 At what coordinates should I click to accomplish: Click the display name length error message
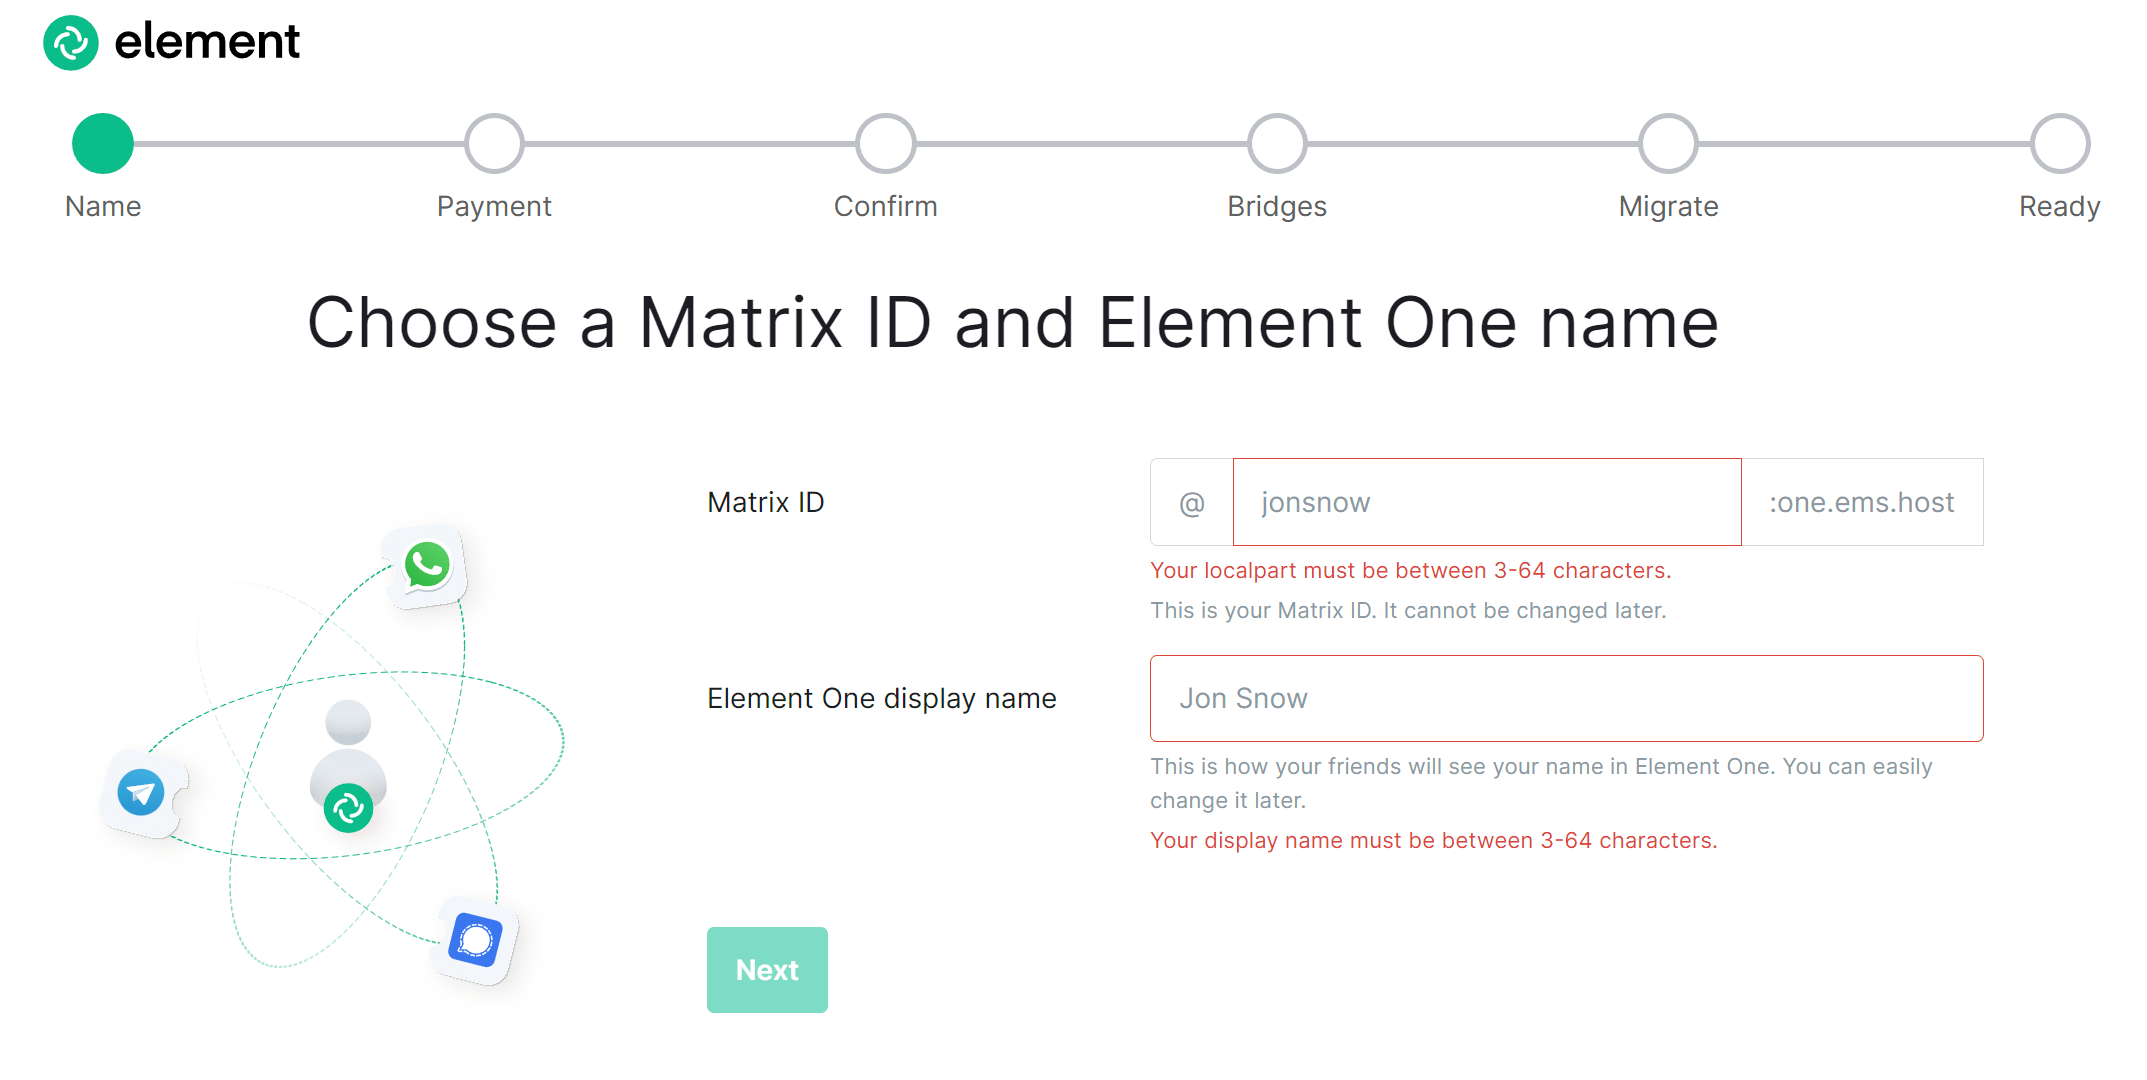click(x=1433, y=840)
